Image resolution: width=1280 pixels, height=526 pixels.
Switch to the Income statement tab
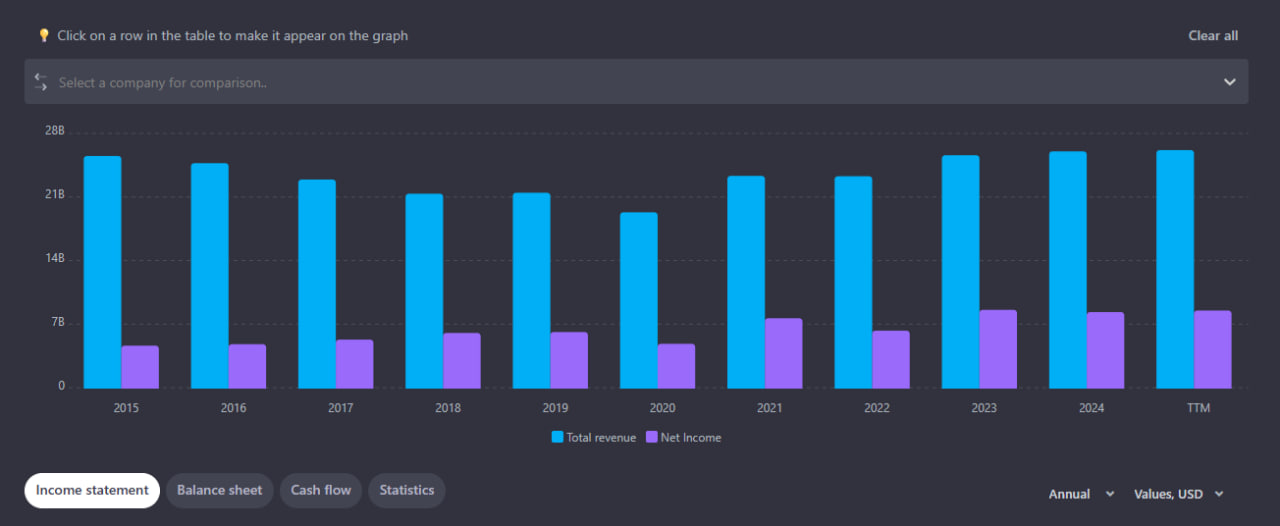click(92, 490)
